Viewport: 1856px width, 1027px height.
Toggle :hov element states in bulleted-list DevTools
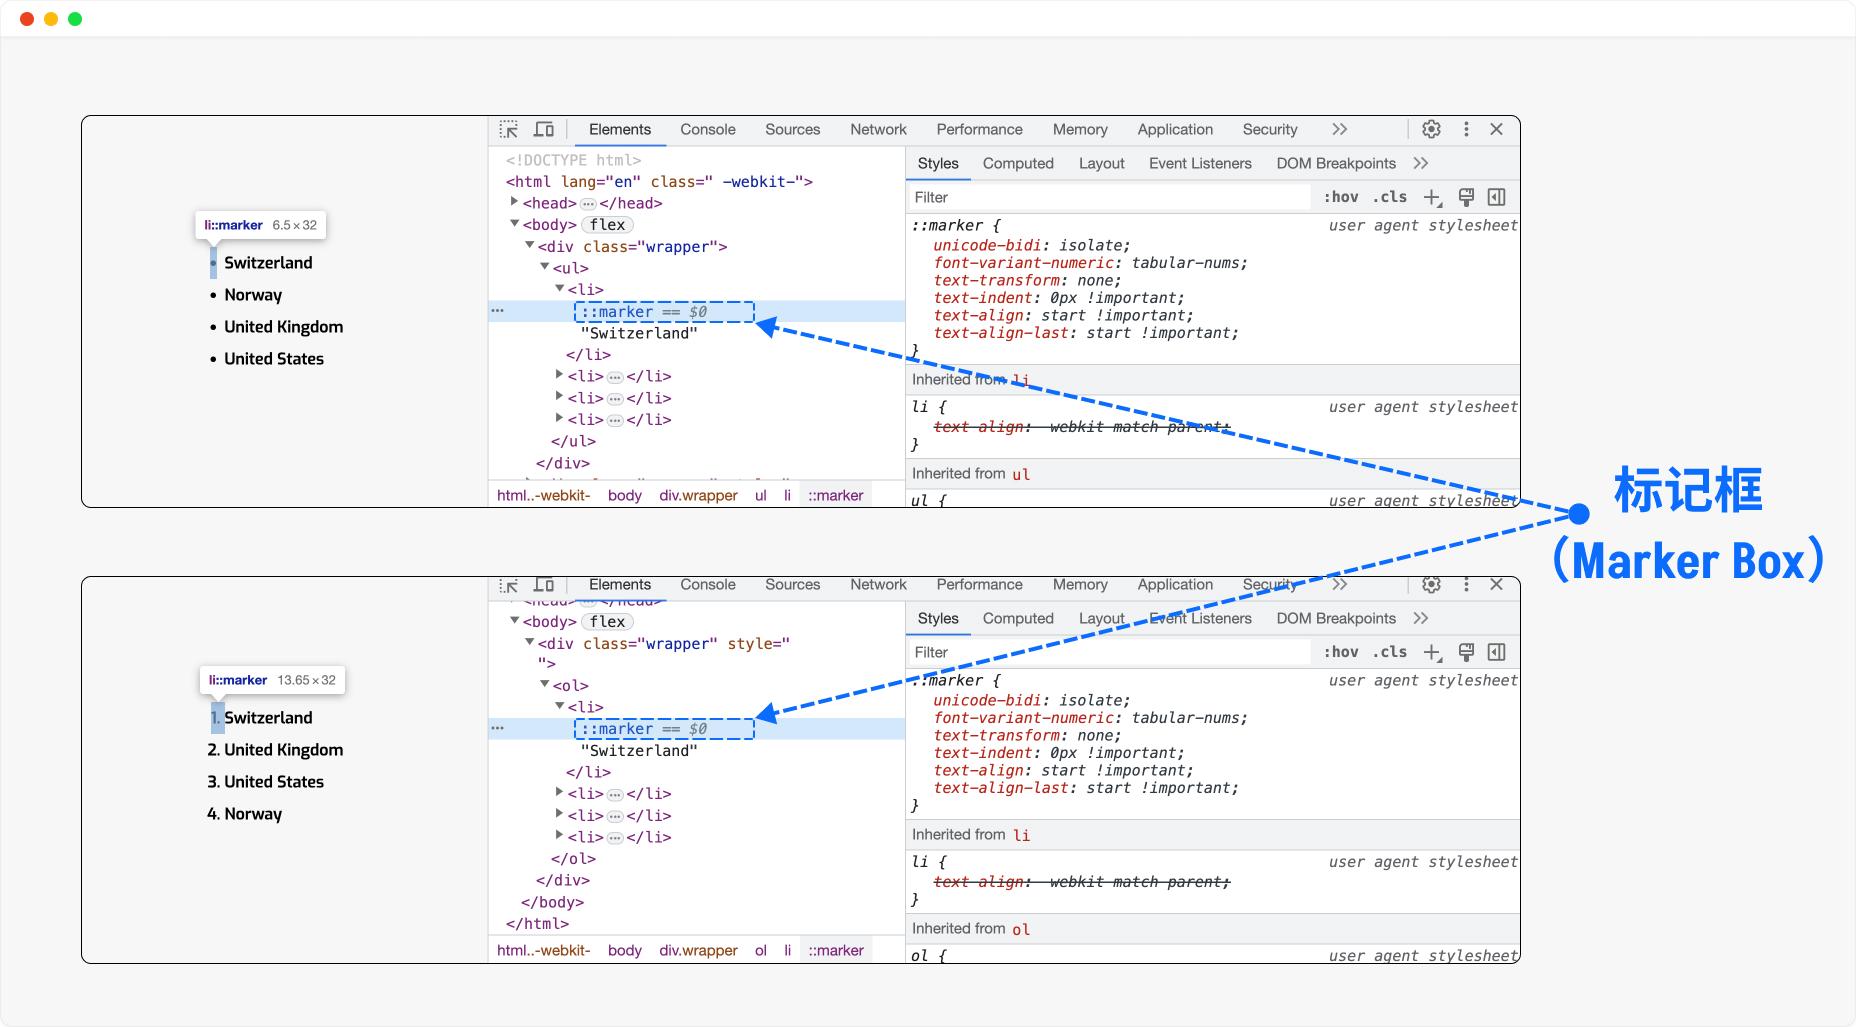[1341, 197]
